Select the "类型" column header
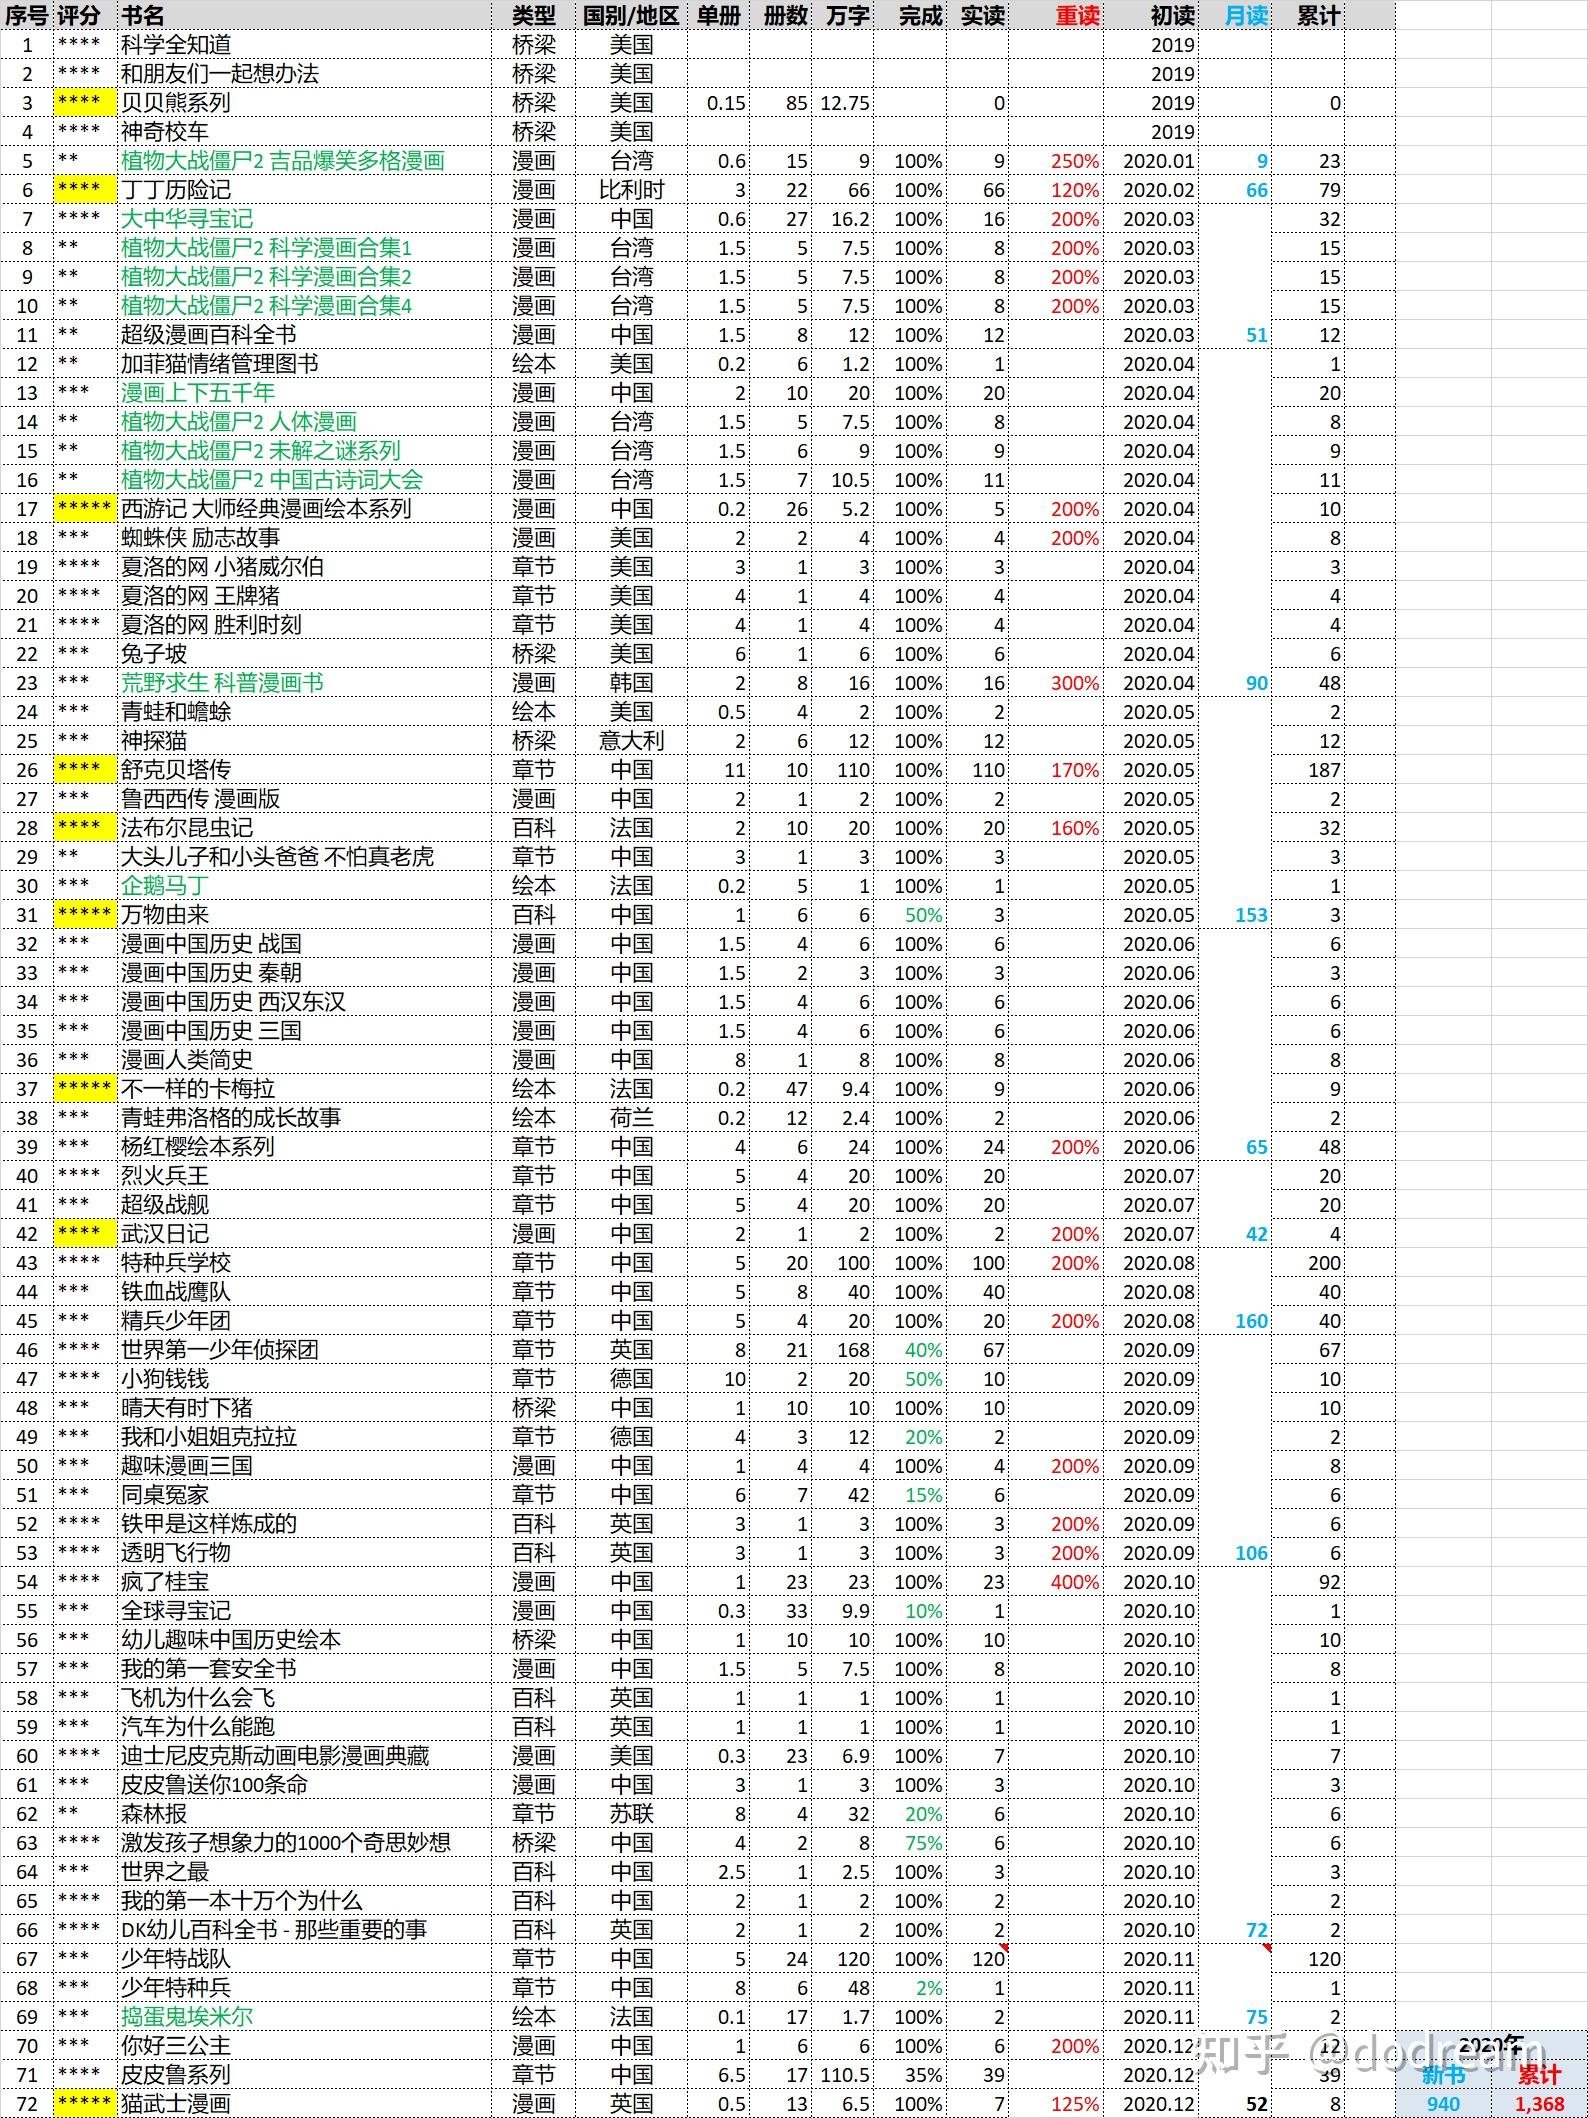 (x=533, y=15)
